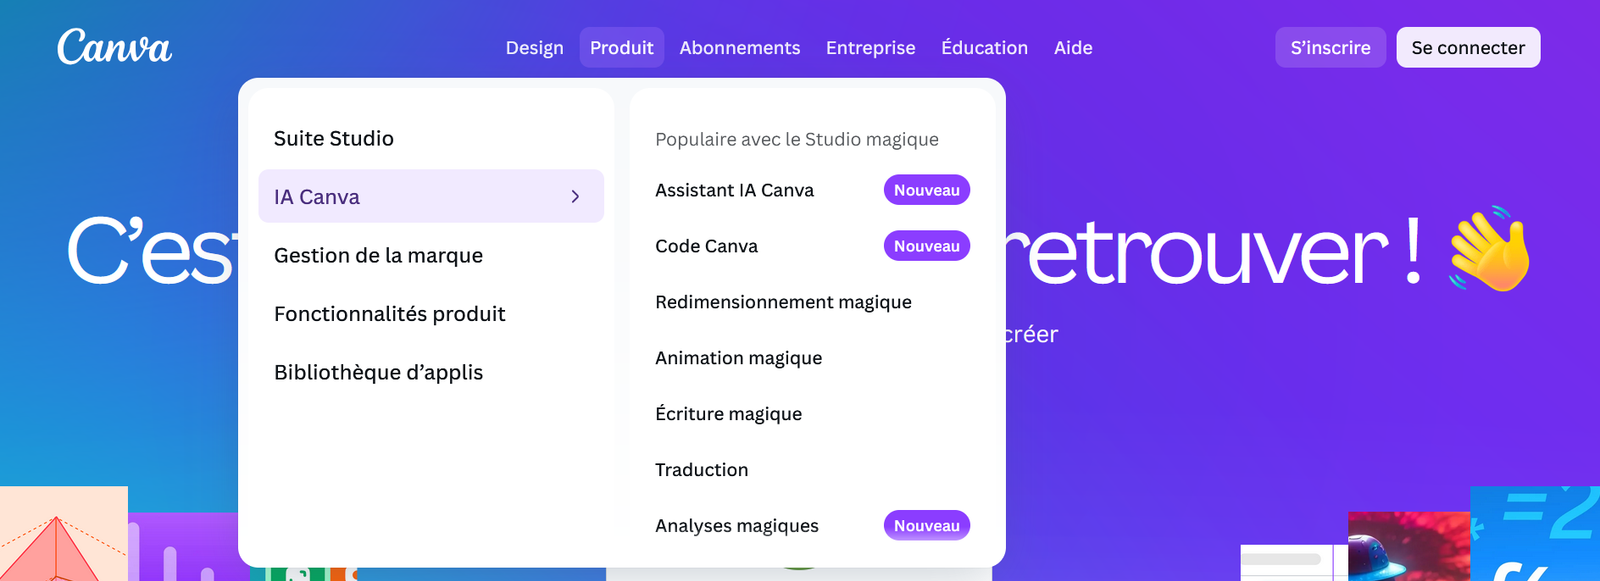The image size is (1600, 581).
Task: Open Assistant IA Canva link
Action: tap(734, 190)
